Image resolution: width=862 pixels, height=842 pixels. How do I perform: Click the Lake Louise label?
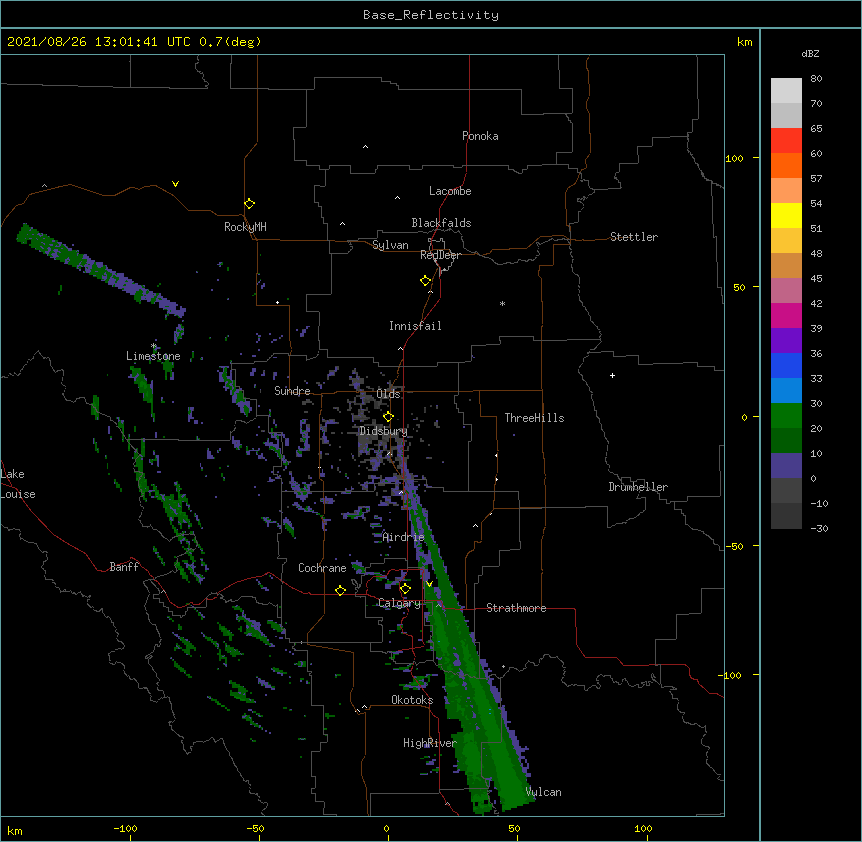18,484
